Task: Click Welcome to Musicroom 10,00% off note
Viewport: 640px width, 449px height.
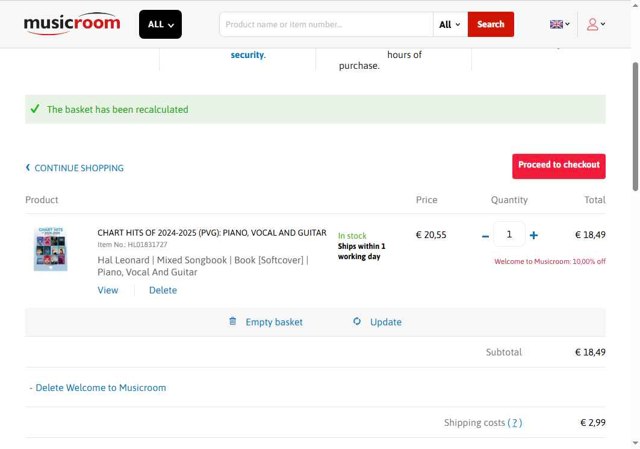Action: 550,262
